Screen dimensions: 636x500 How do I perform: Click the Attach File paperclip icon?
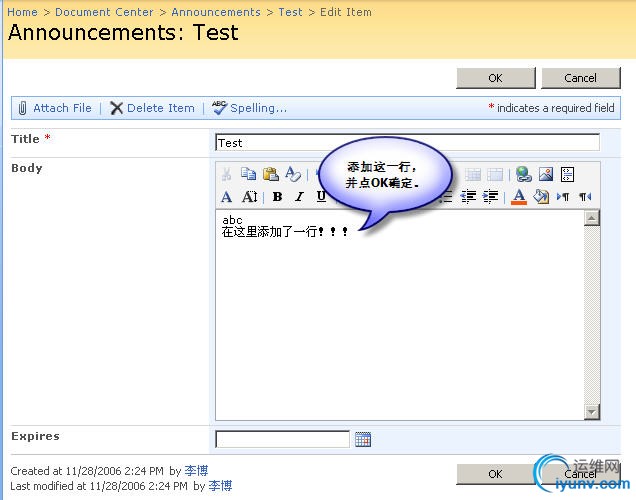click(22, 108)
